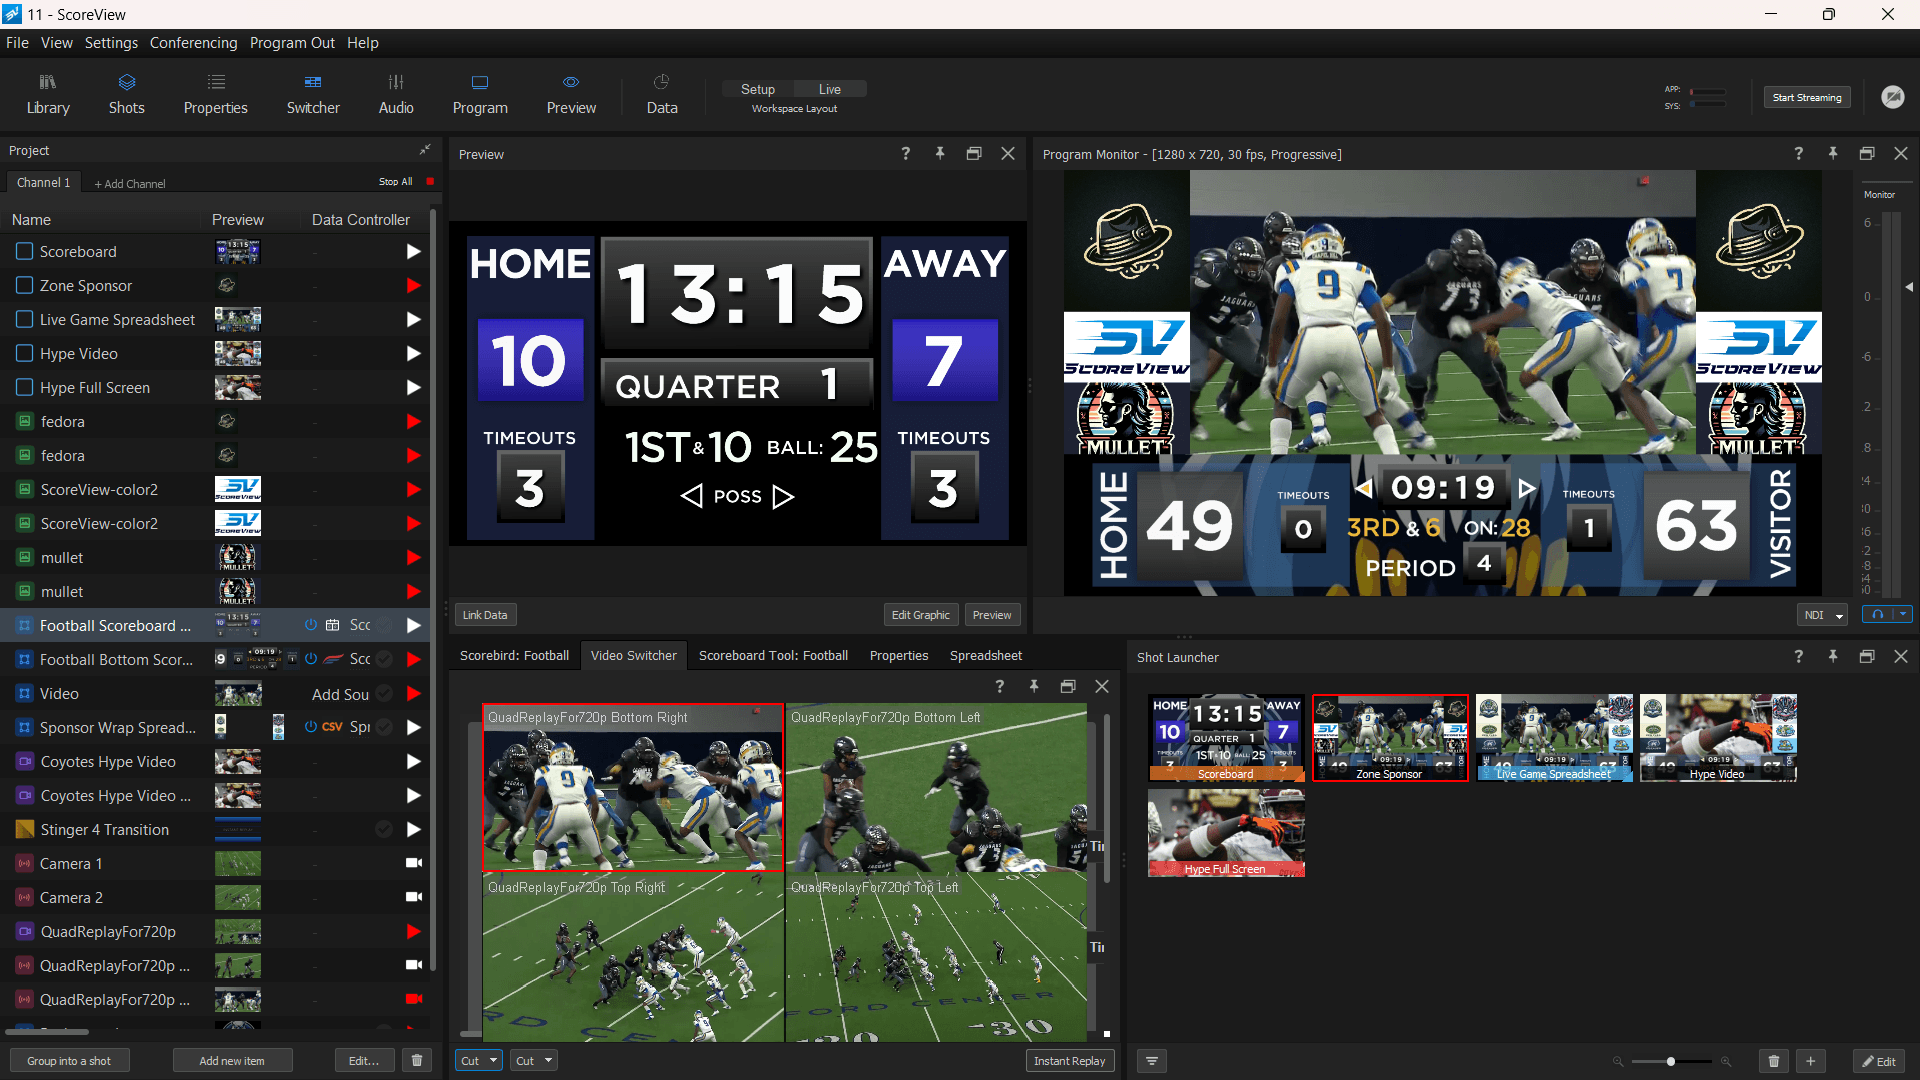This screenshot has height=1080, width=1920.
Task: Switch Workspace Layout to Setup mode
Action: point(757,89)
